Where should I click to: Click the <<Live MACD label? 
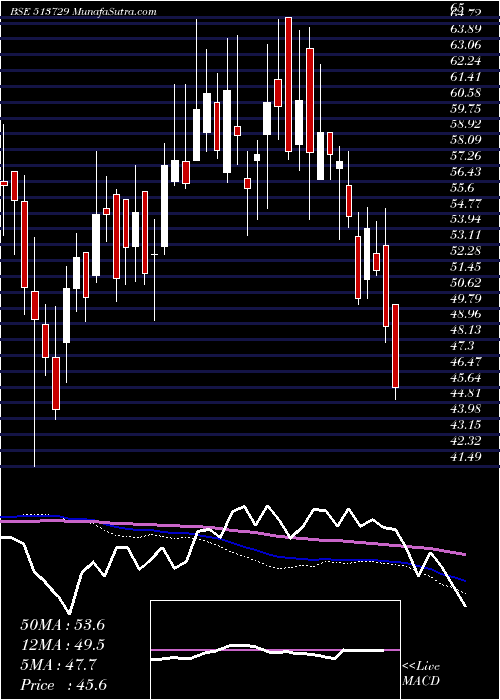[421, 674]
